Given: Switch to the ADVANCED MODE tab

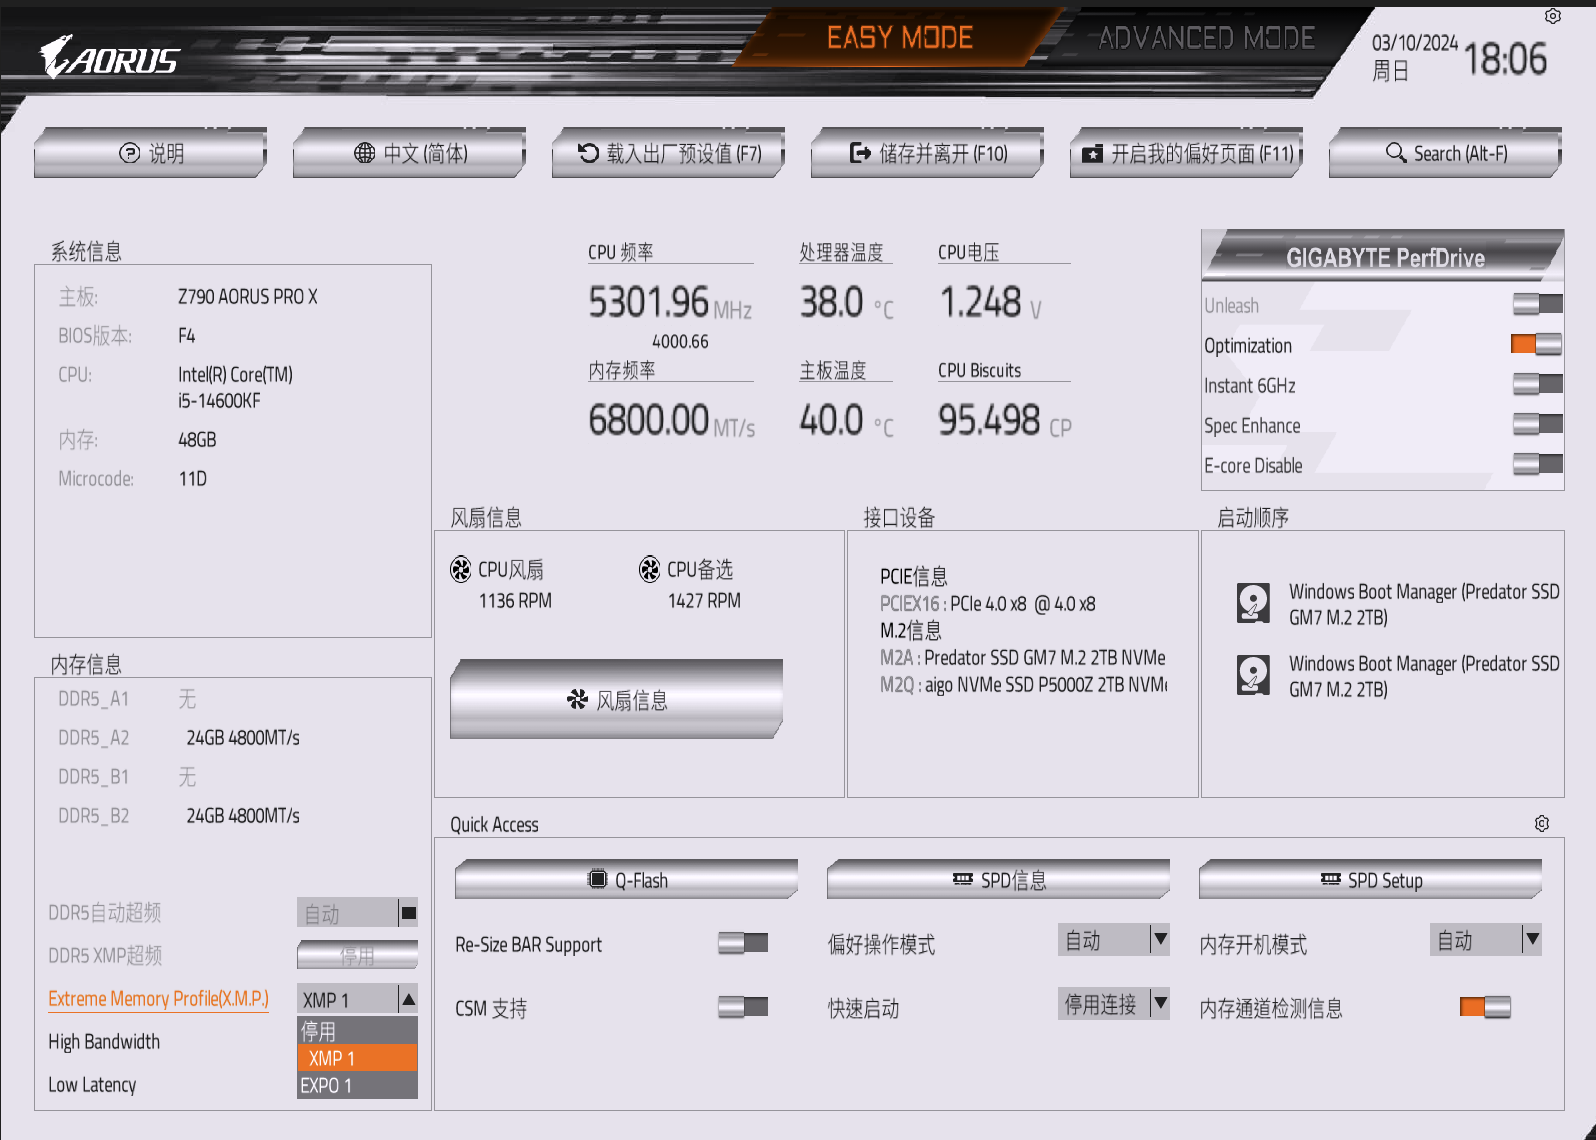Looking at the screenshot, I should pyautogui.click(x=1206, y=38).
